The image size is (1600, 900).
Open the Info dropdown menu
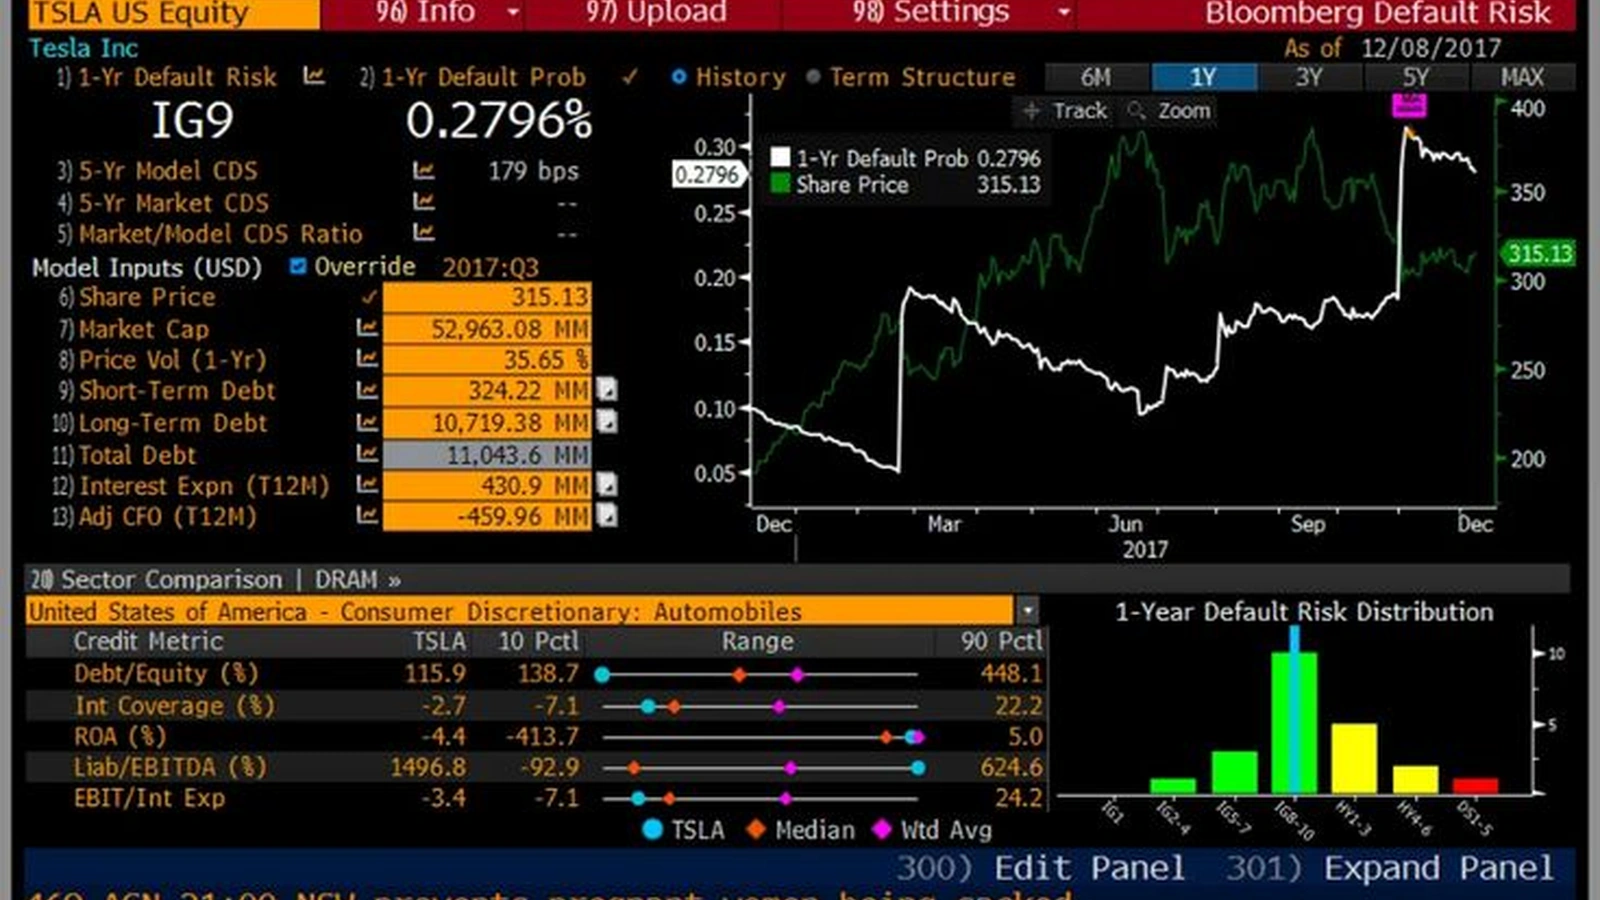513,13
